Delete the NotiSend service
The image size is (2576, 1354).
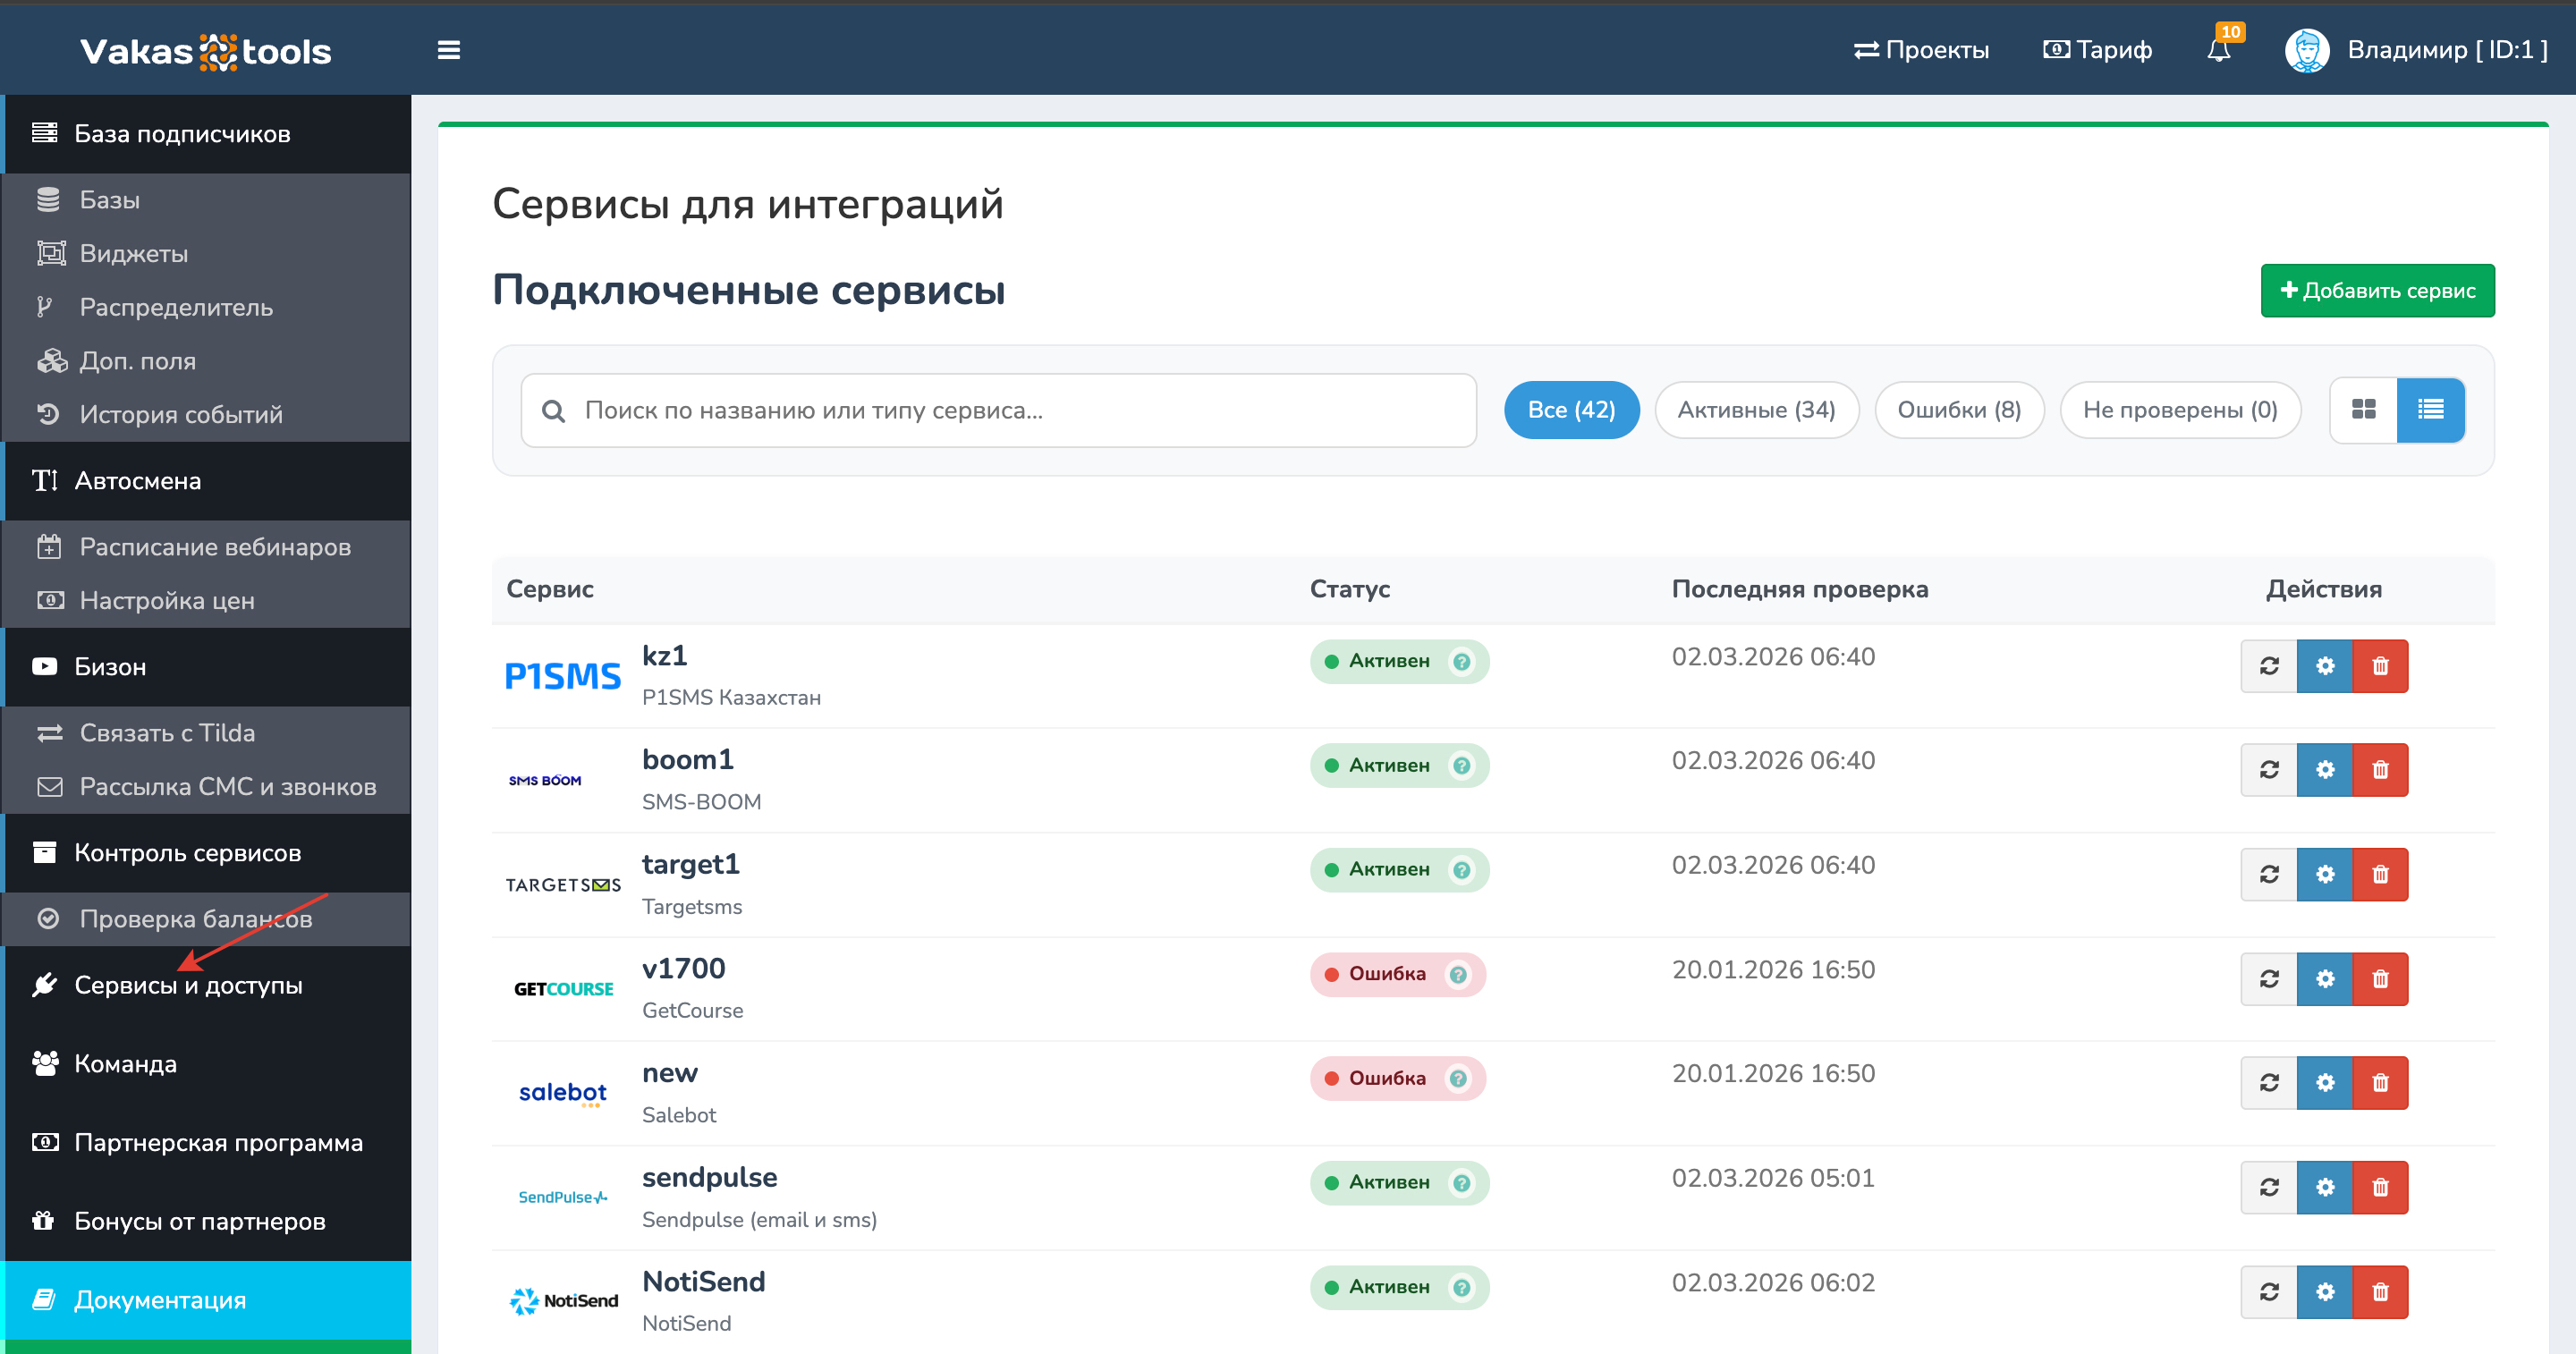[2380, 1292]
